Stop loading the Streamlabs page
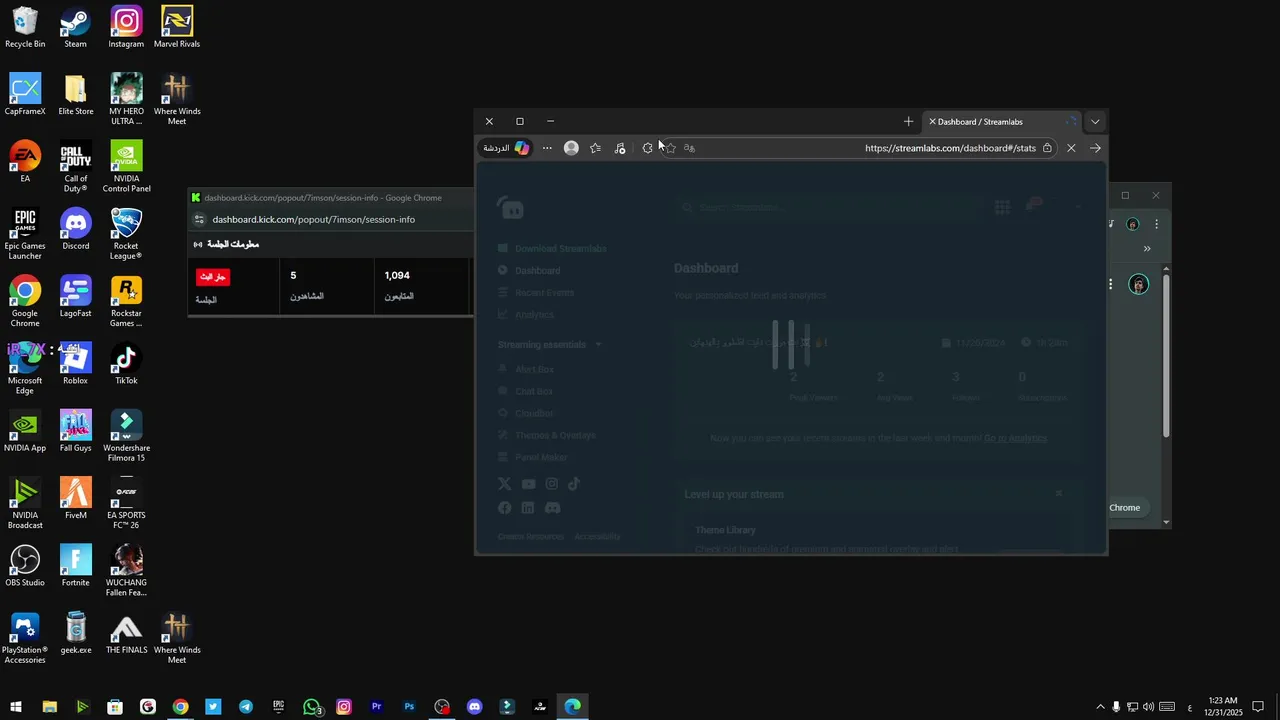 coord(1071,148)
